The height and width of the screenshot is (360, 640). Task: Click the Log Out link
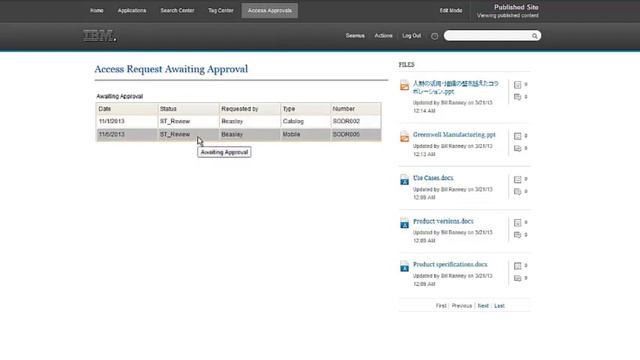coord(411,36)
